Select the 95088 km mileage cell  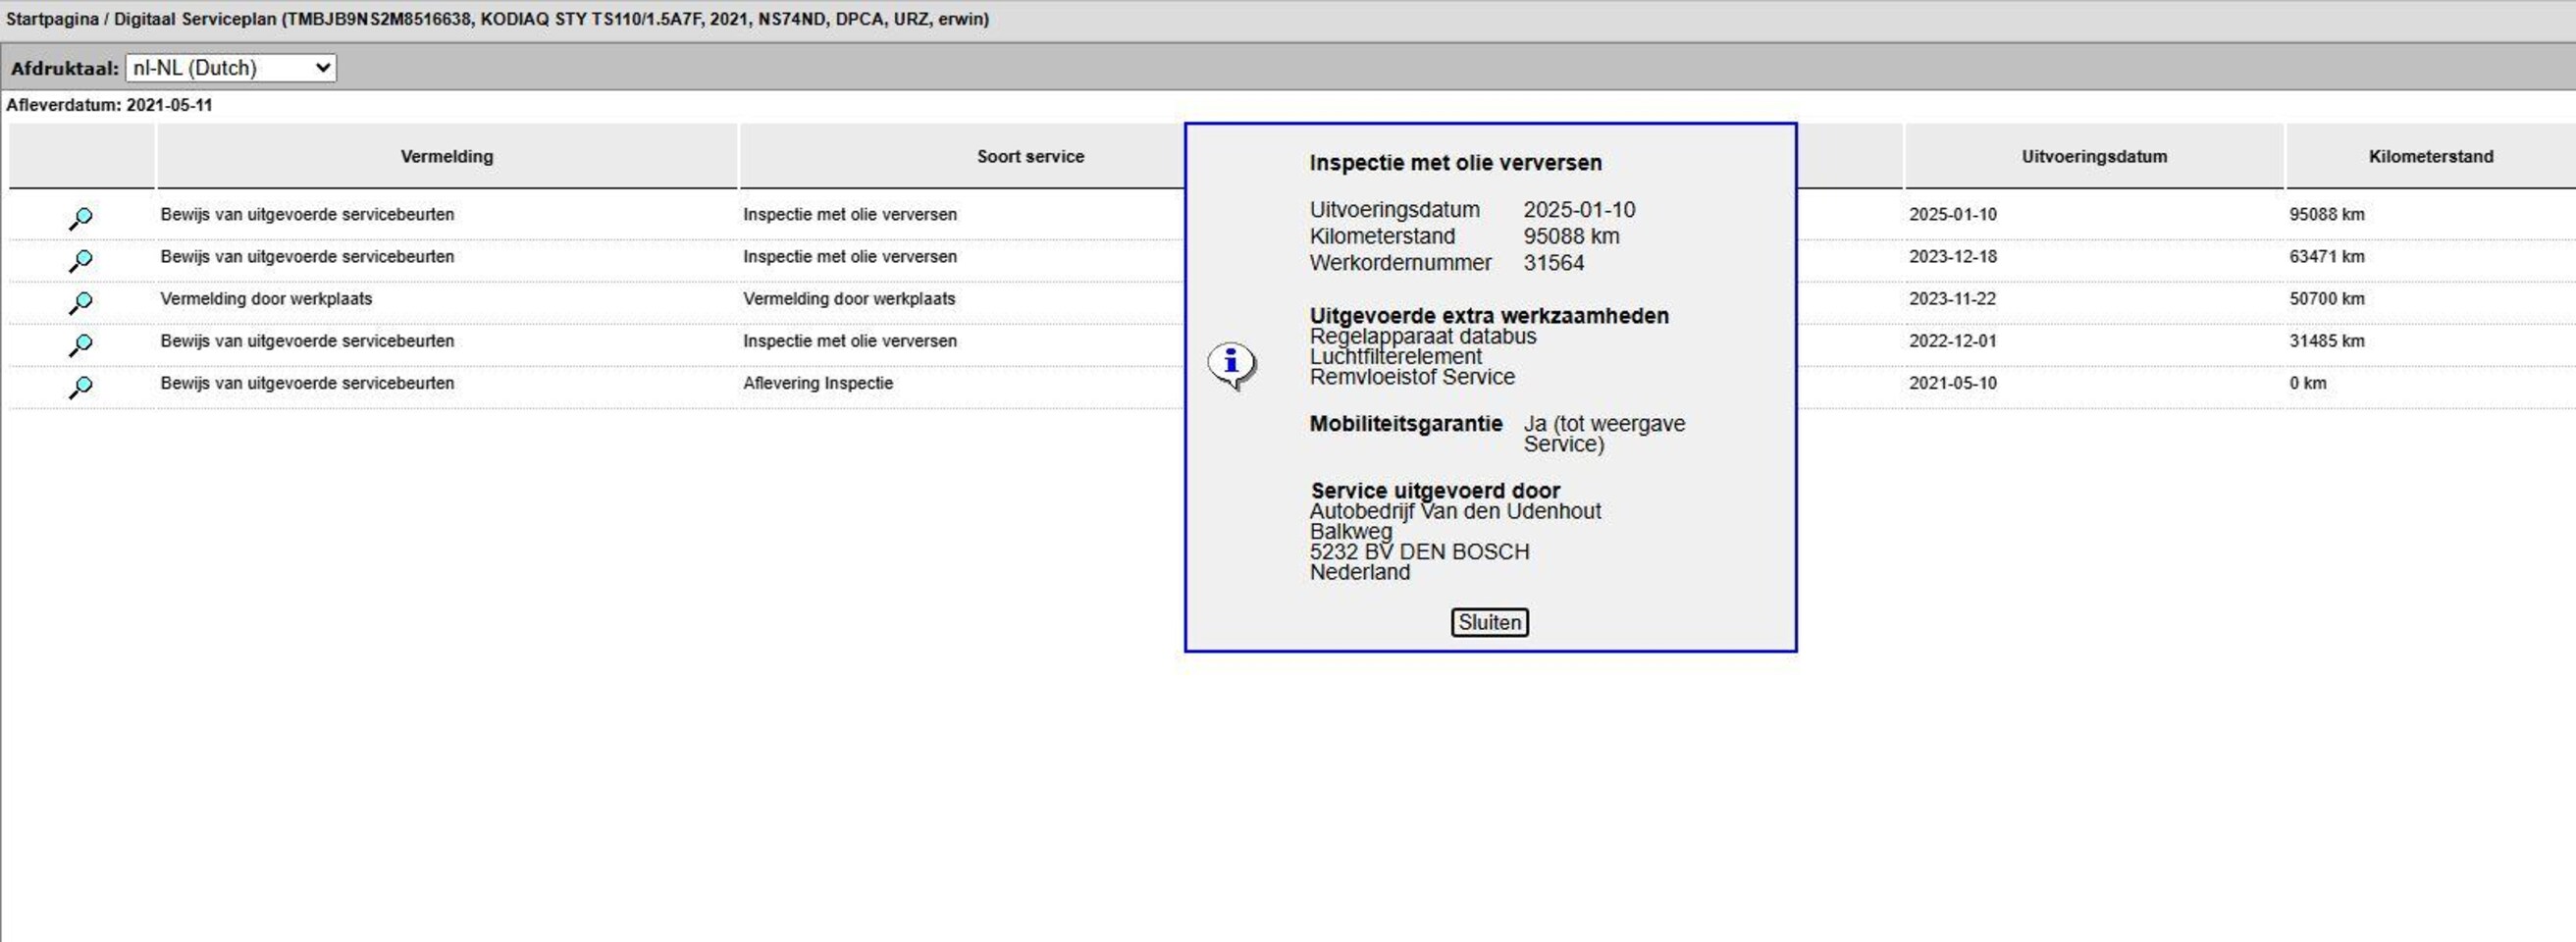2327,214
